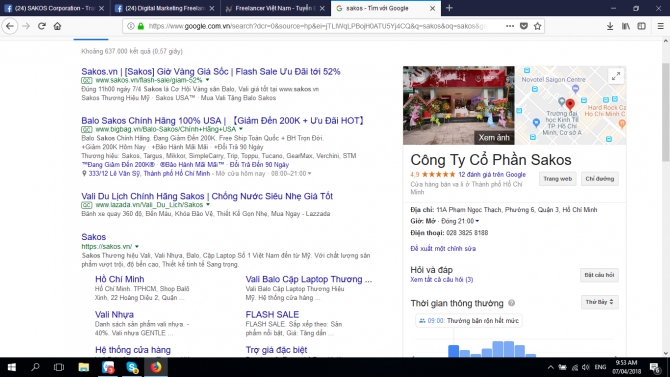Click the Trang web button

[x=558, y=179]
